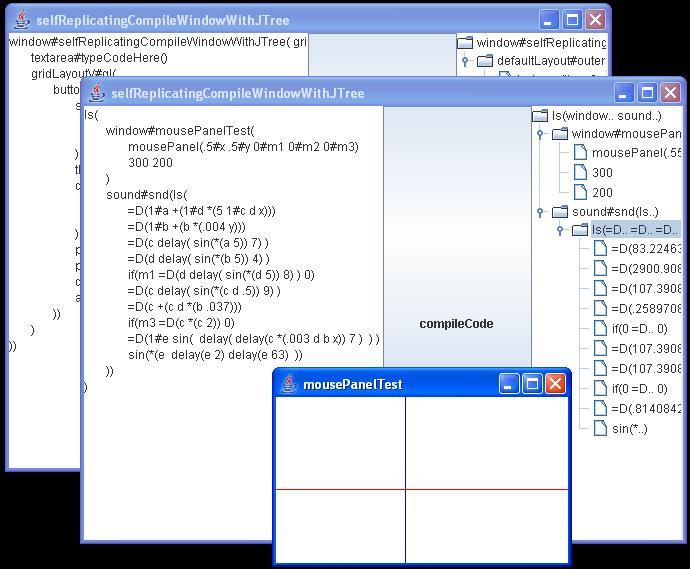This screenshot has width=690, height=569.
Task: Click the compileCode button
Action: [x=456, y=323]
